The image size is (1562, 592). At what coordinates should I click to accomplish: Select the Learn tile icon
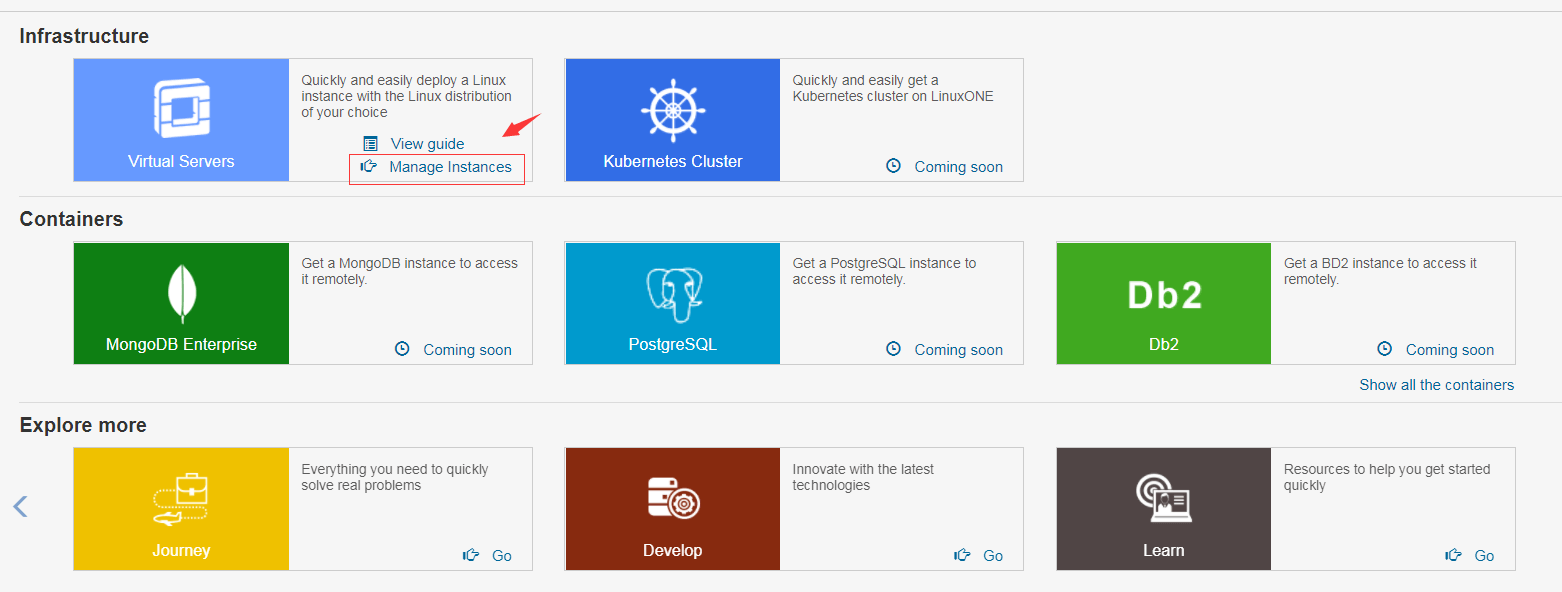point(1163,498)
